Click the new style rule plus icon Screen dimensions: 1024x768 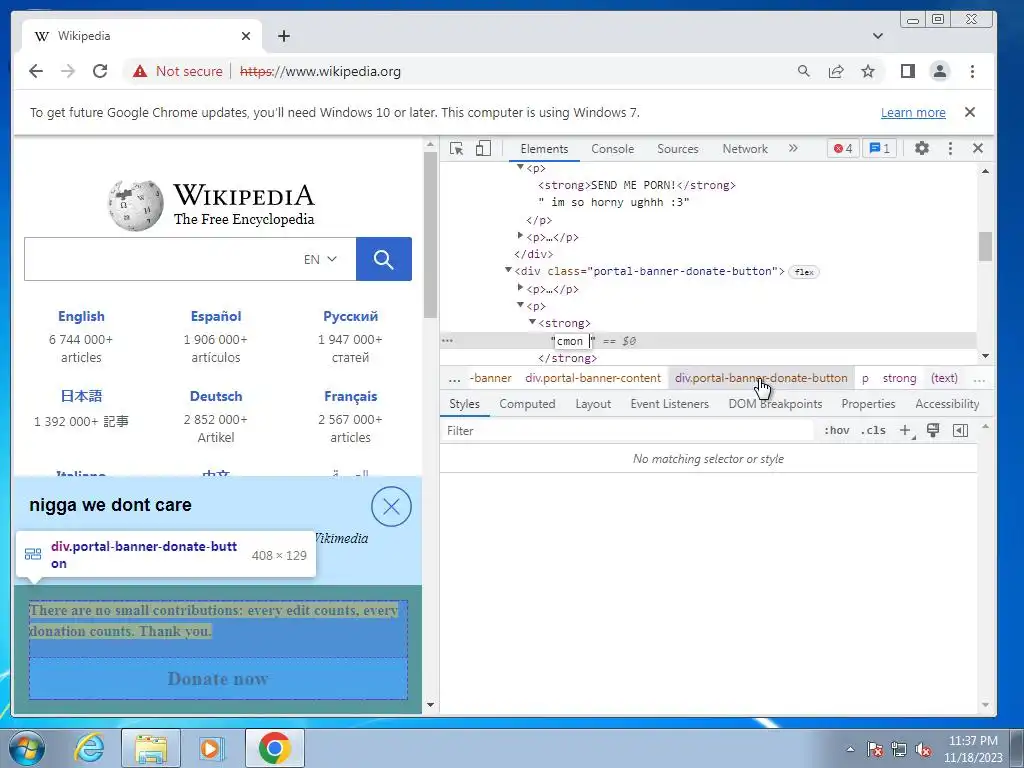click(906, 430)
